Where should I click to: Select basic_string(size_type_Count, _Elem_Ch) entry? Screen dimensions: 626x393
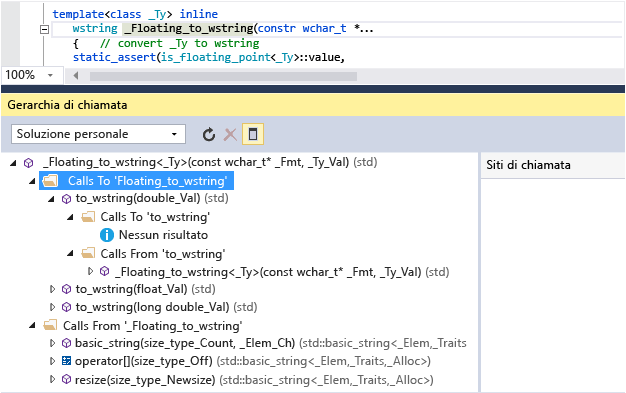pos(271,343)
